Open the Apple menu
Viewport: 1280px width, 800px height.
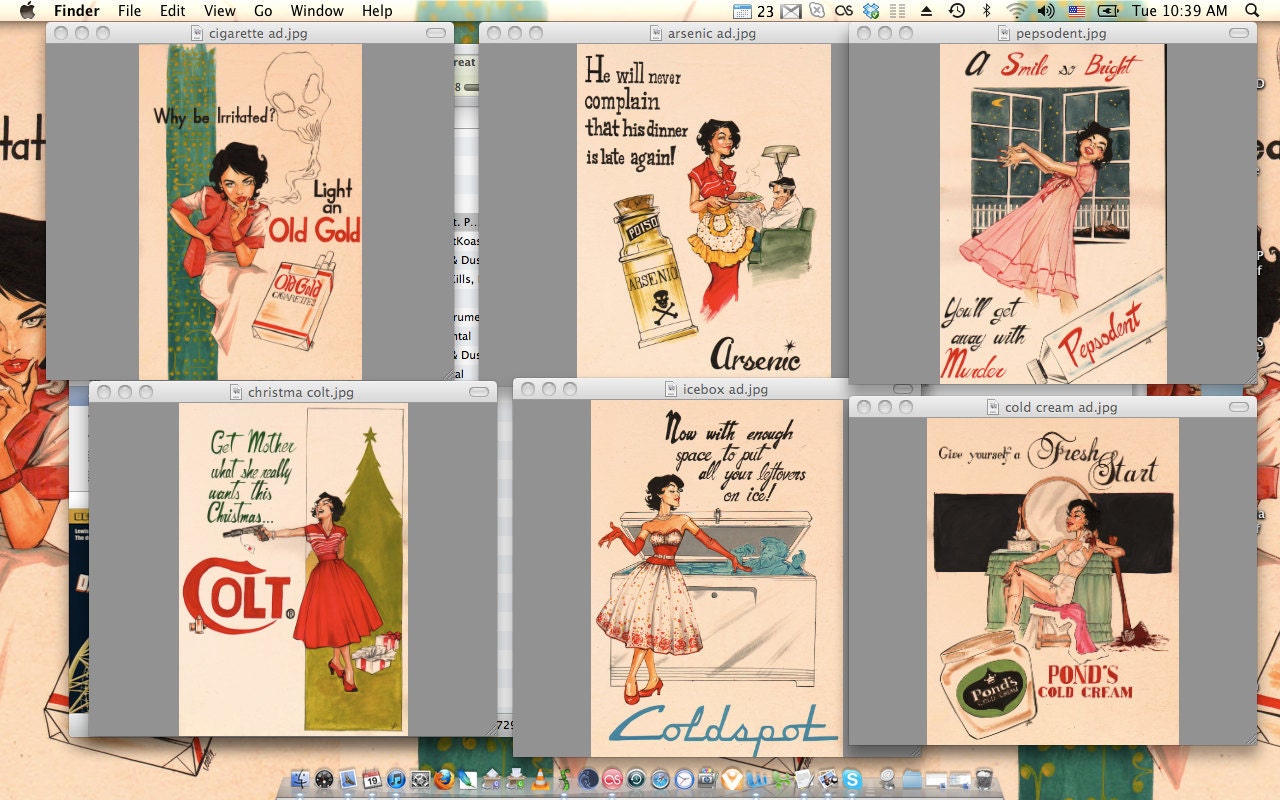point(27,11)
